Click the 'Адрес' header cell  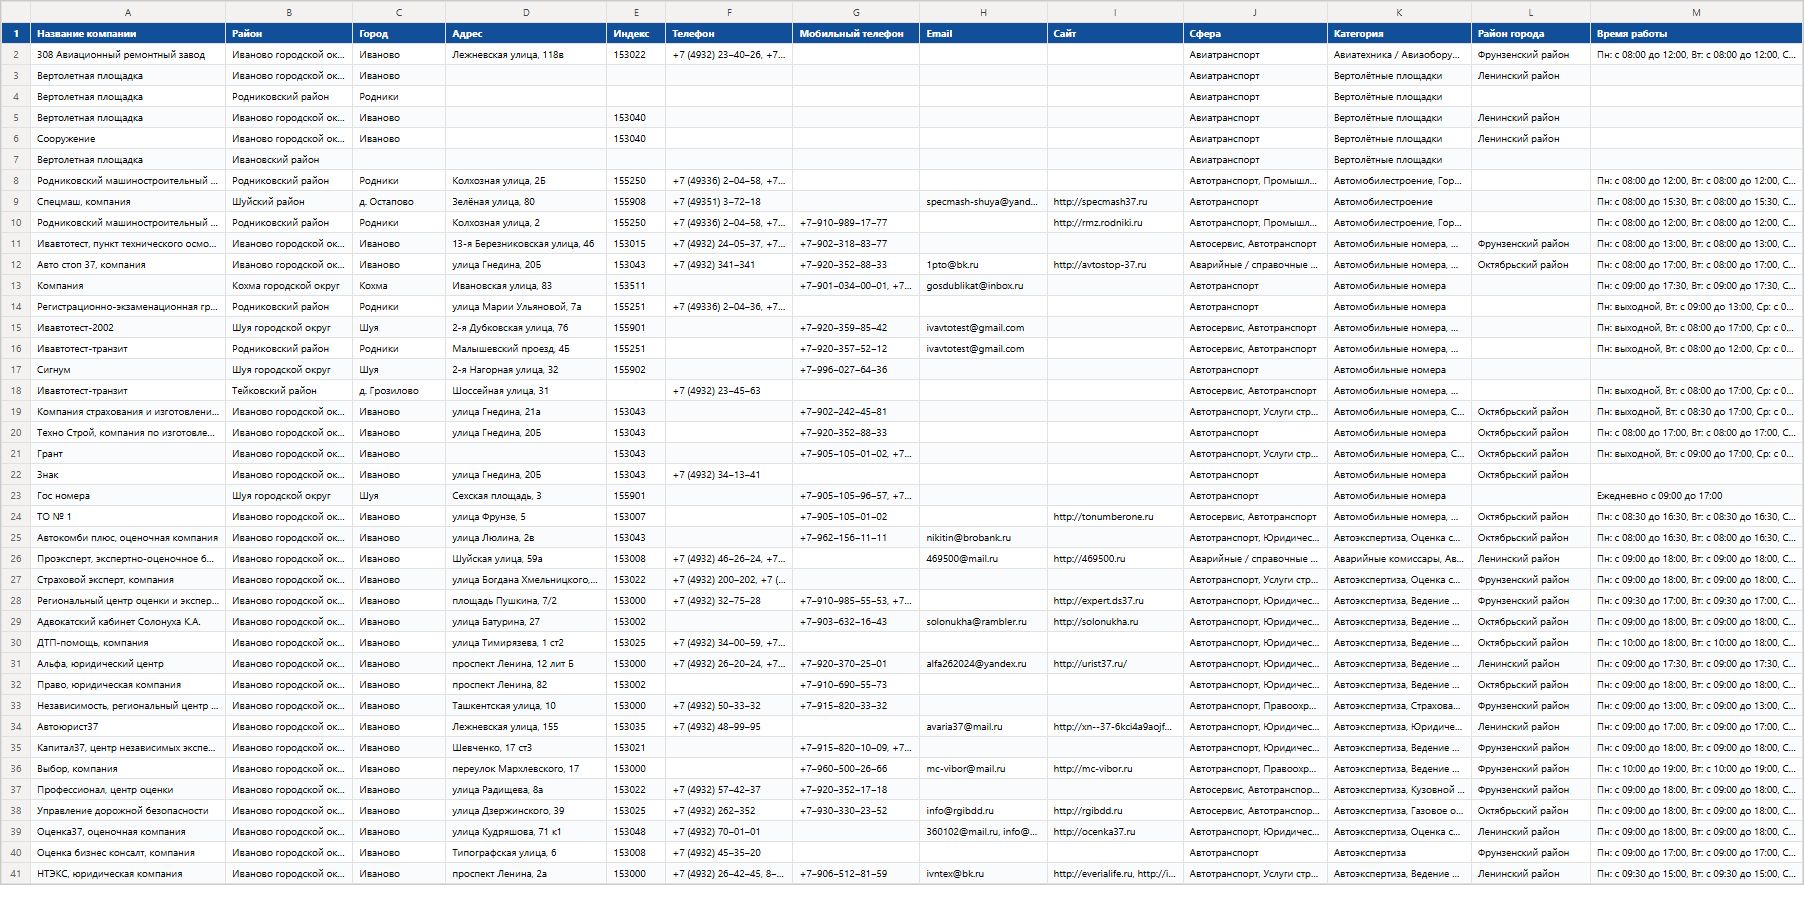pos(526,34)
